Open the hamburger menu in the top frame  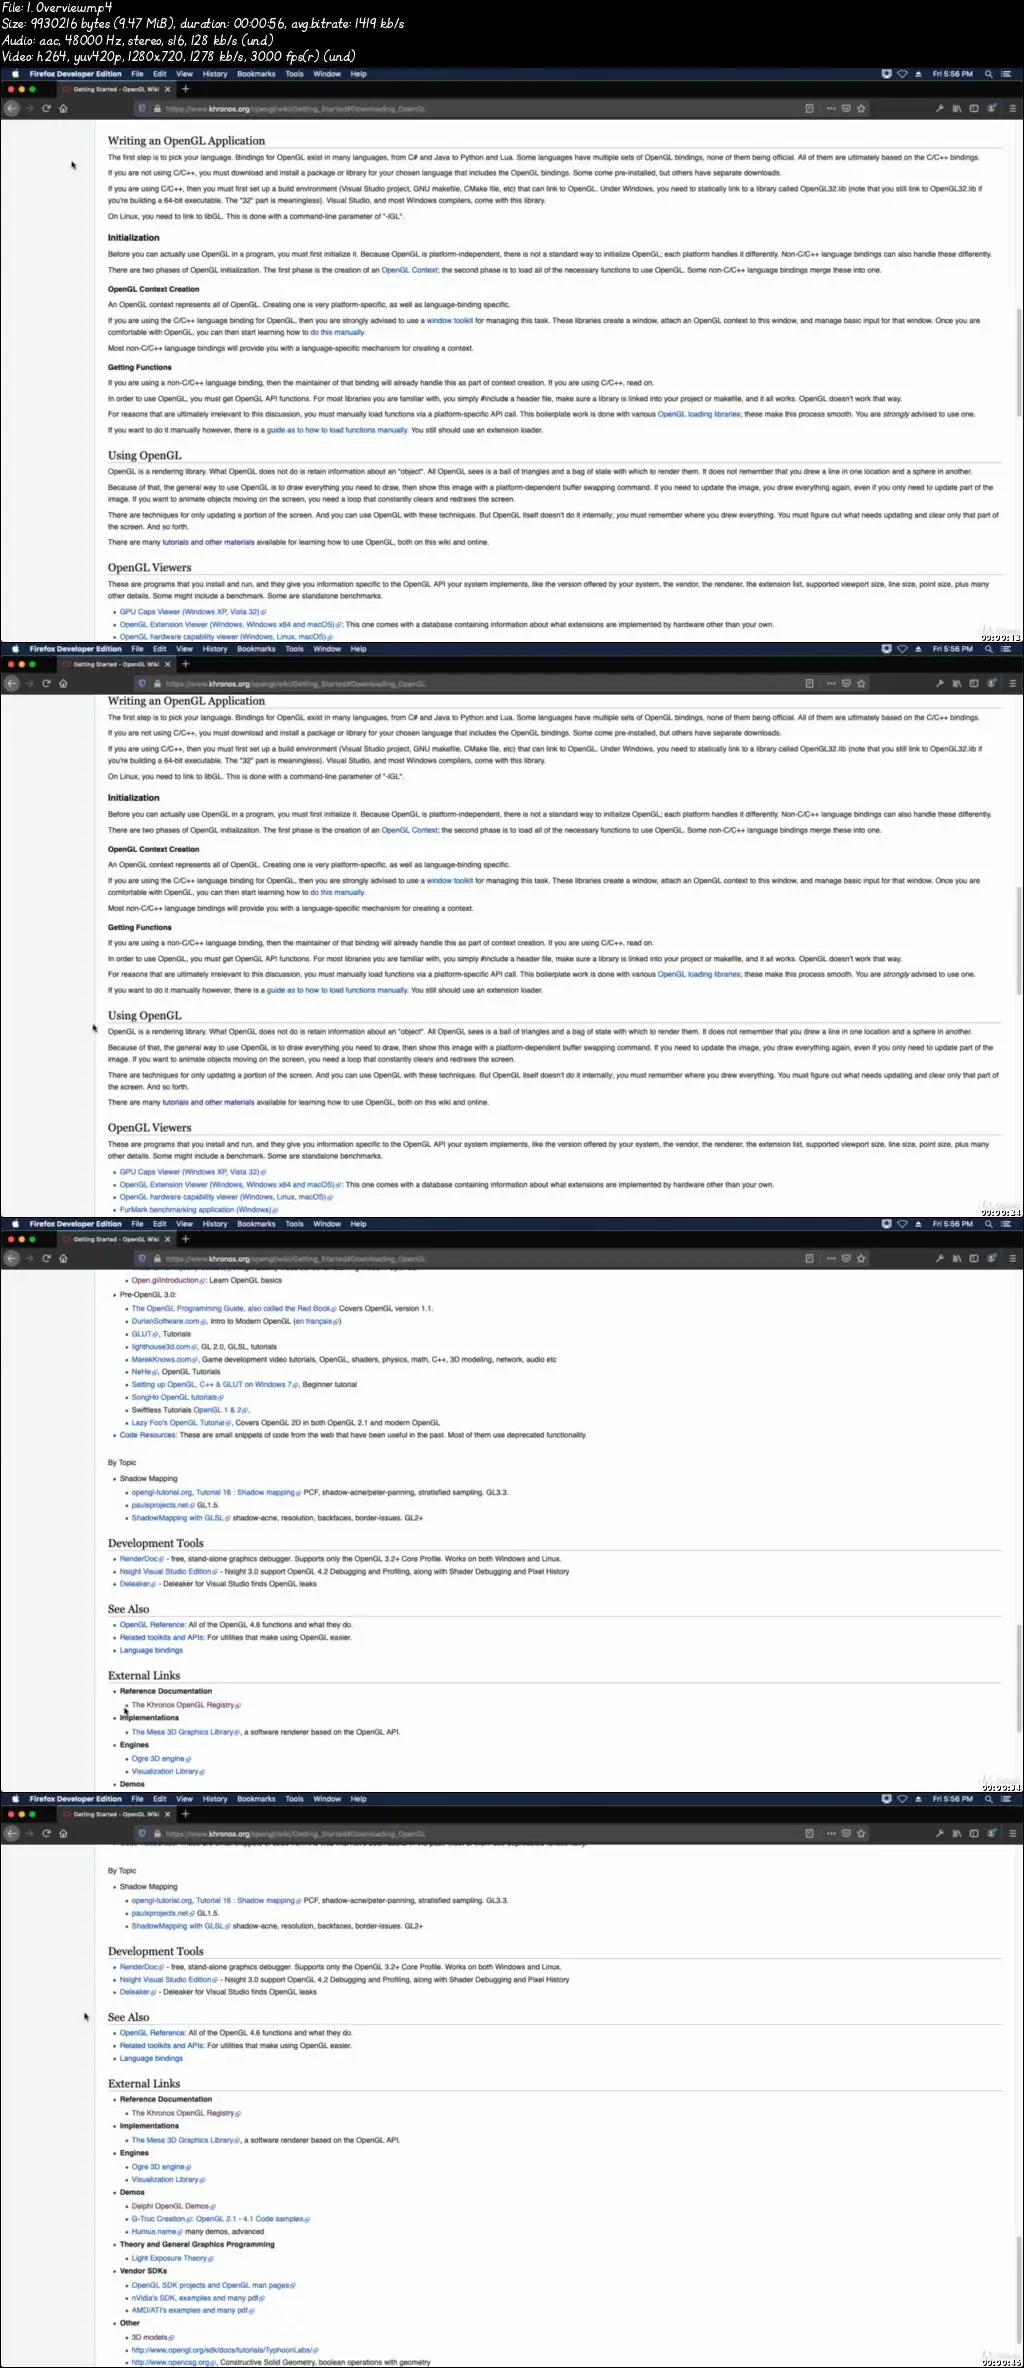1012,108
